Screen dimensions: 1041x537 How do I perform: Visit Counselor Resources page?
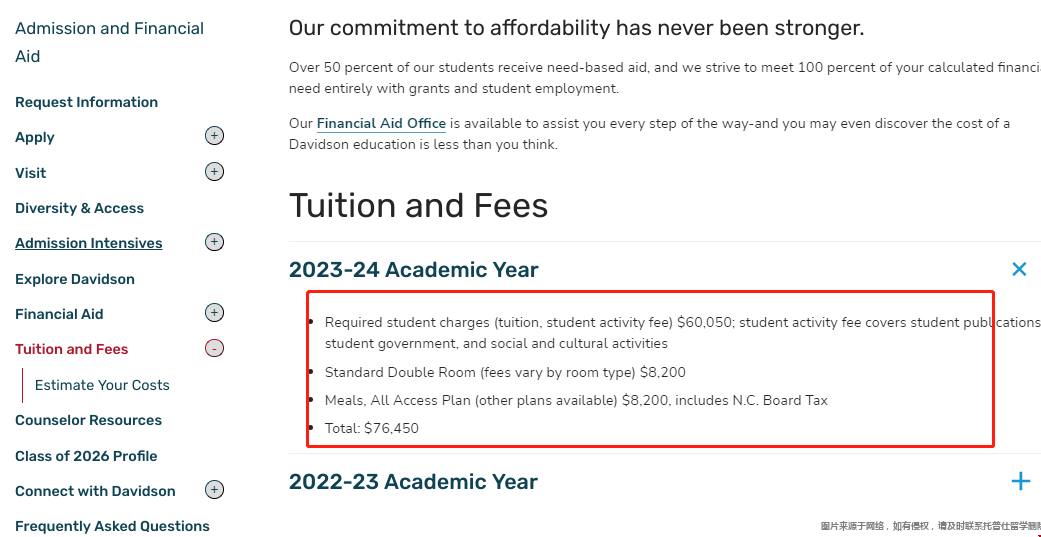pos(88,420)
